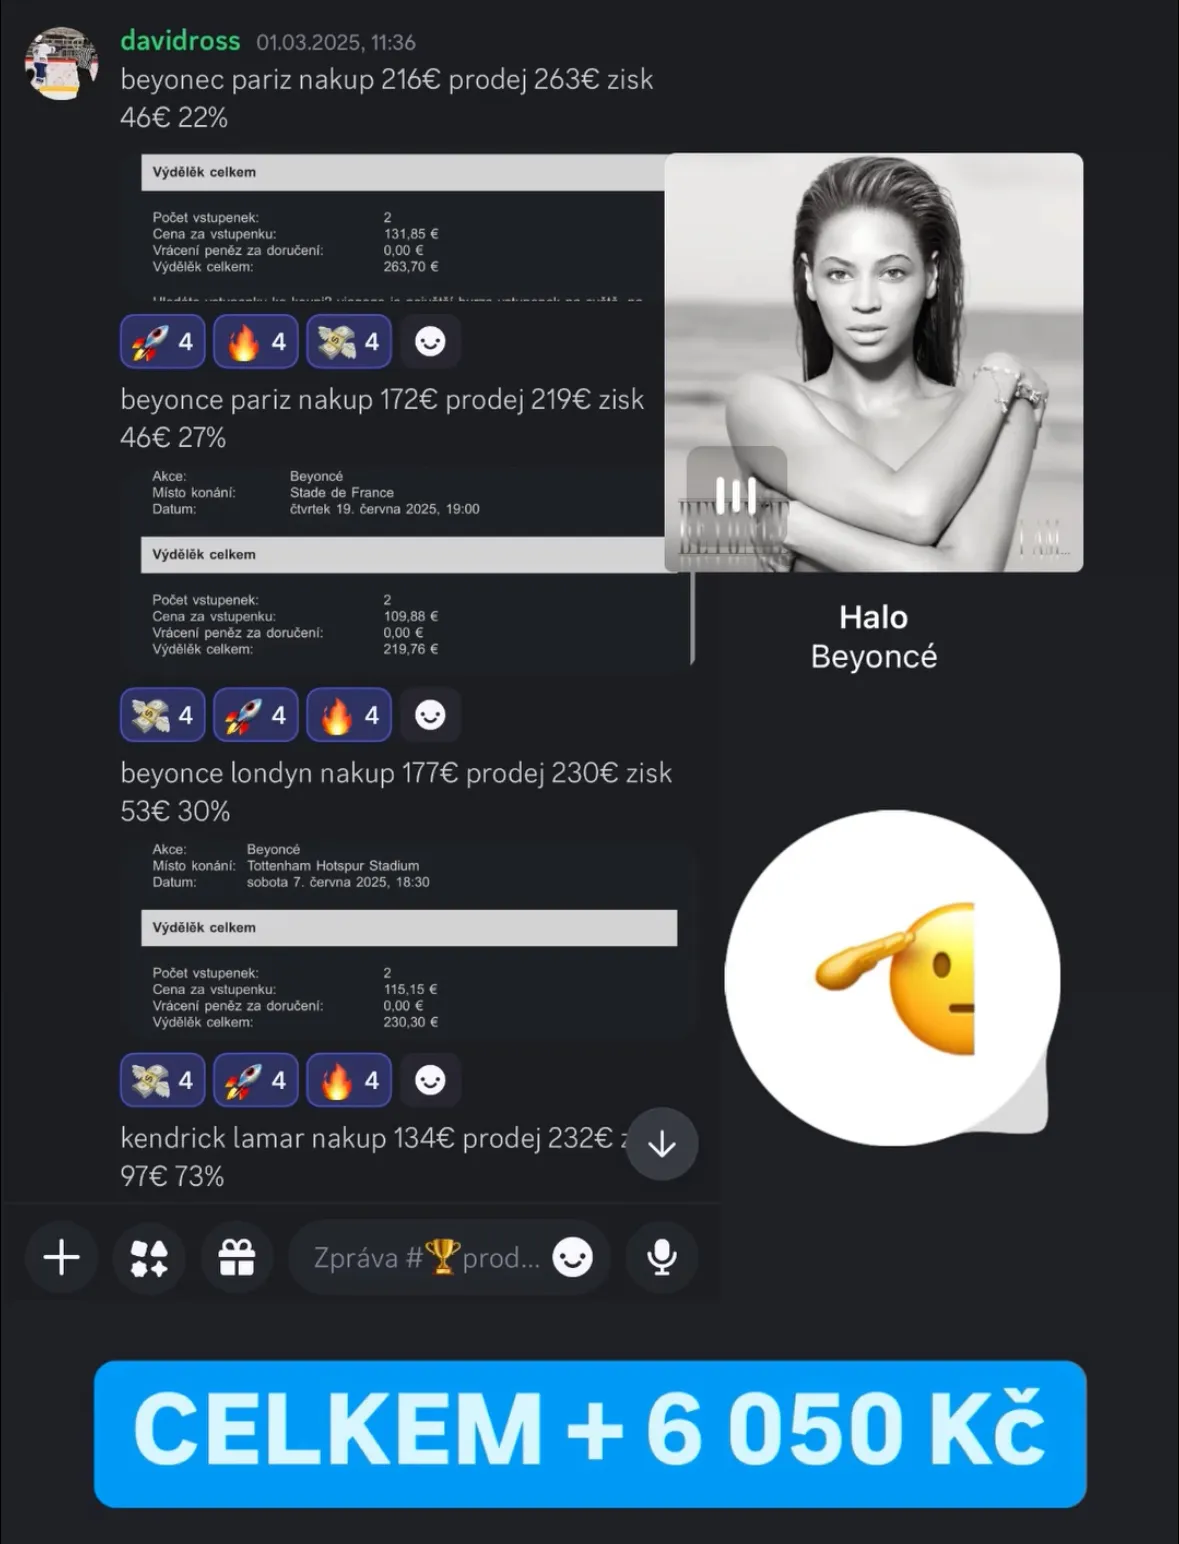Open the apps launcher icon
The width and height of the screenshot is (1179, 1544).
[149, 1257]
